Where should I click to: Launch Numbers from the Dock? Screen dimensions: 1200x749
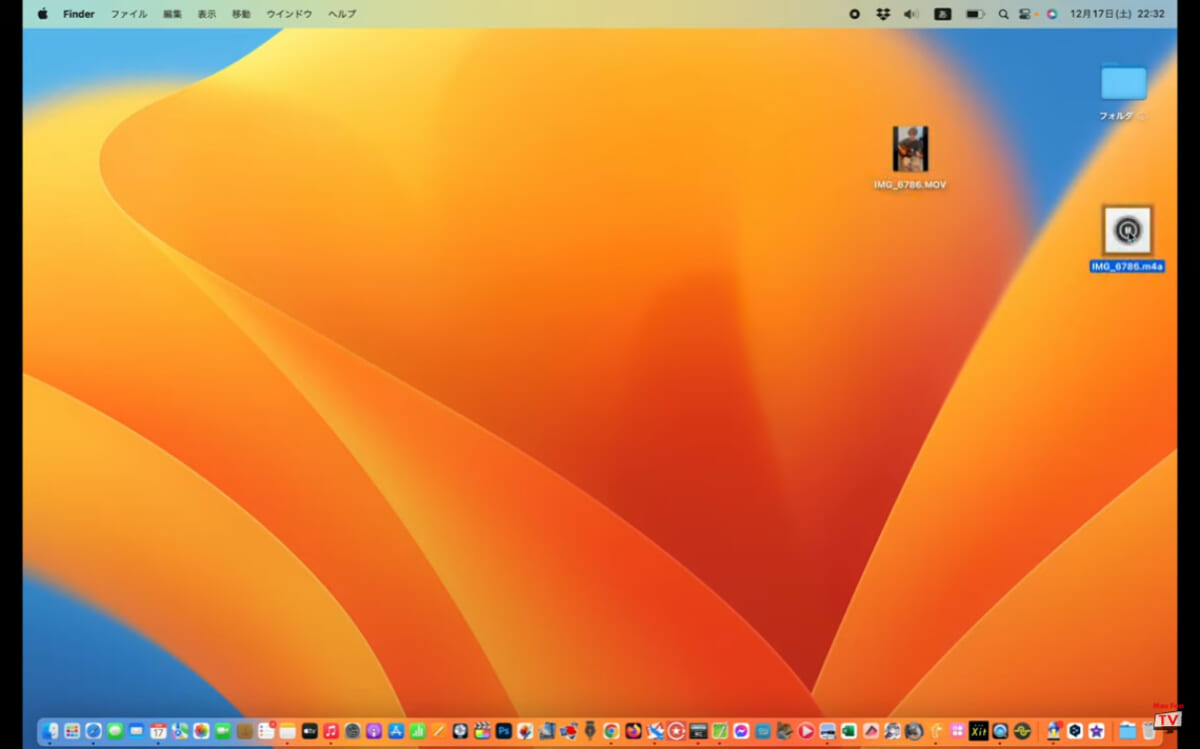tap(417, 731)
